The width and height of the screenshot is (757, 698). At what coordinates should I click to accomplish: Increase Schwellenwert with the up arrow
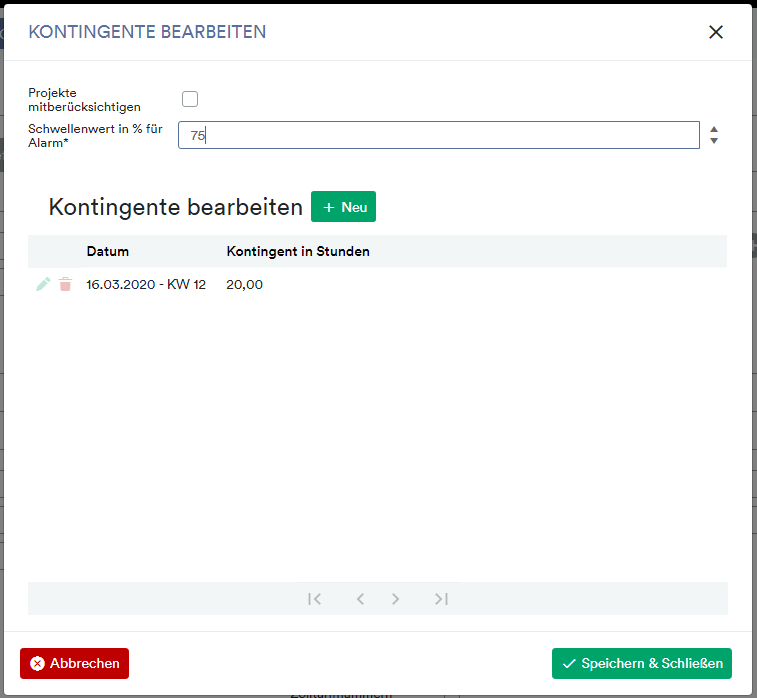pyautogui.click(x=714, y=129)
